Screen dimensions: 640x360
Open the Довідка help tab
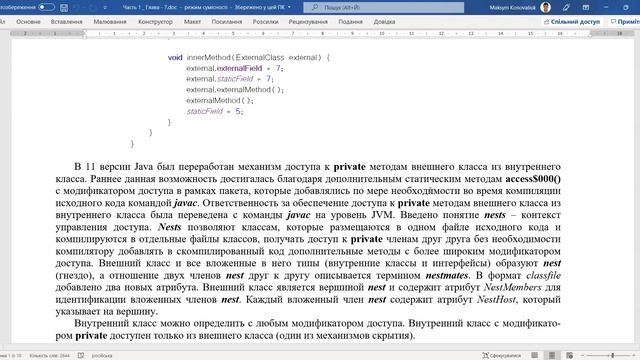(384, 22)
